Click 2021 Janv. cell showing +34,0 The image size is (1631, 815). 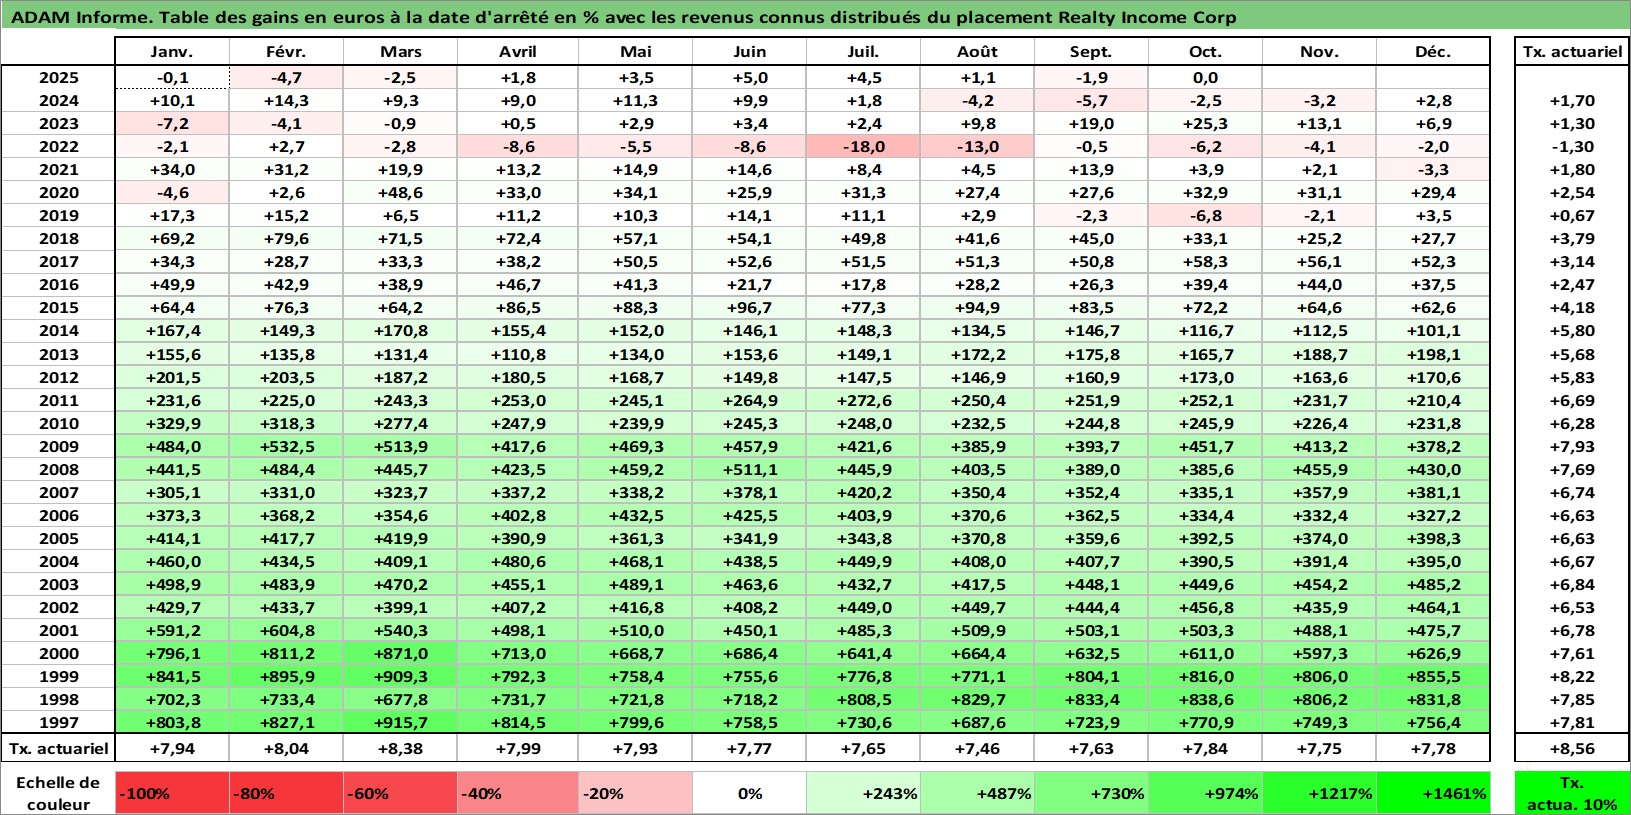tap(172, 169)
